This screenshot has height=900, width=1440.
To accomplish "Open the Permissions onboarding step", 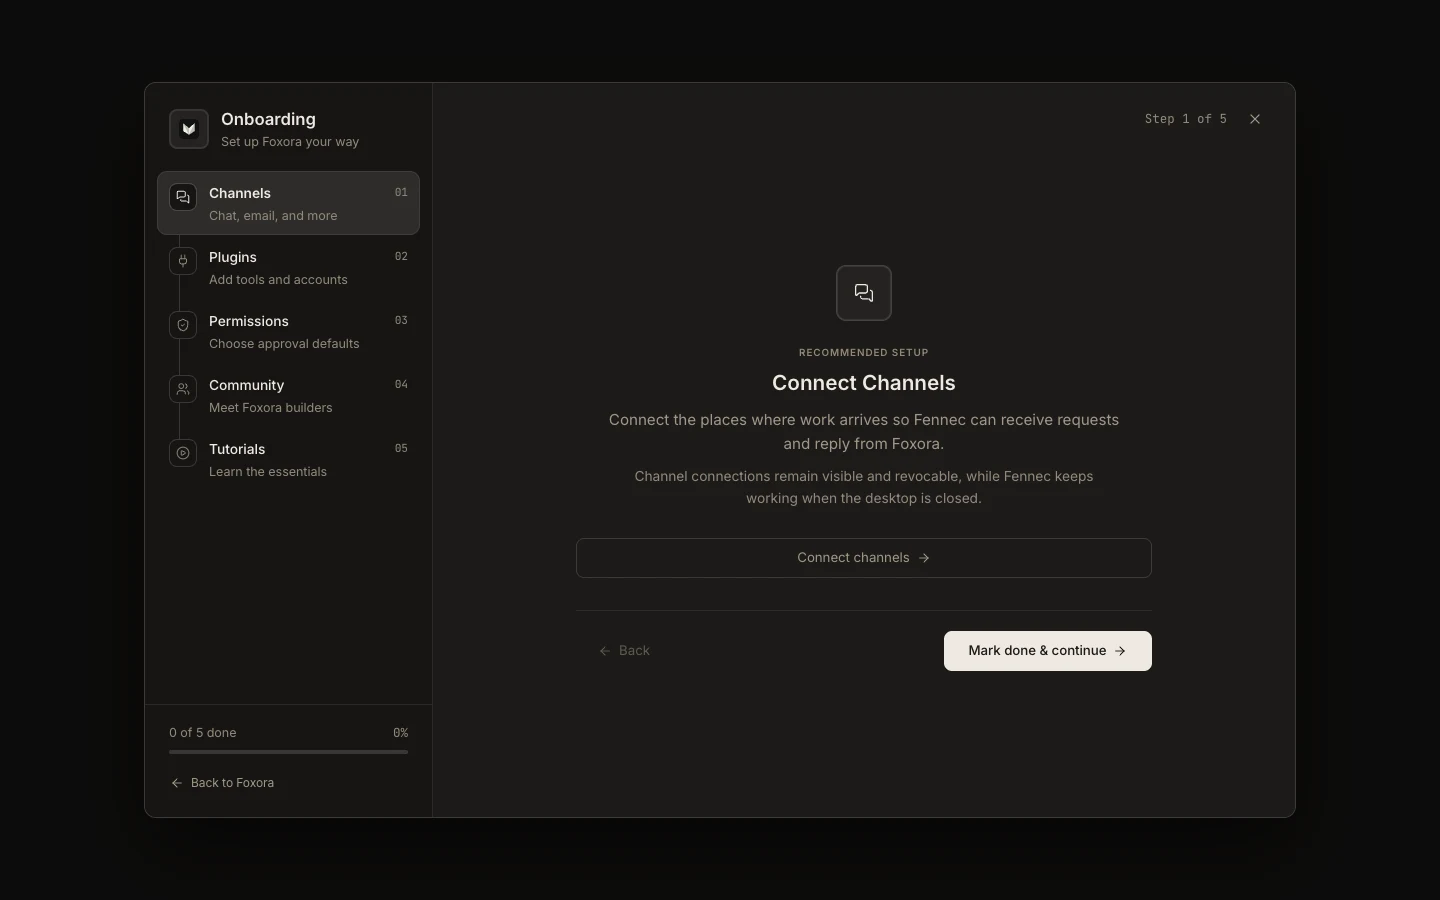I will (x=288, y=331).
